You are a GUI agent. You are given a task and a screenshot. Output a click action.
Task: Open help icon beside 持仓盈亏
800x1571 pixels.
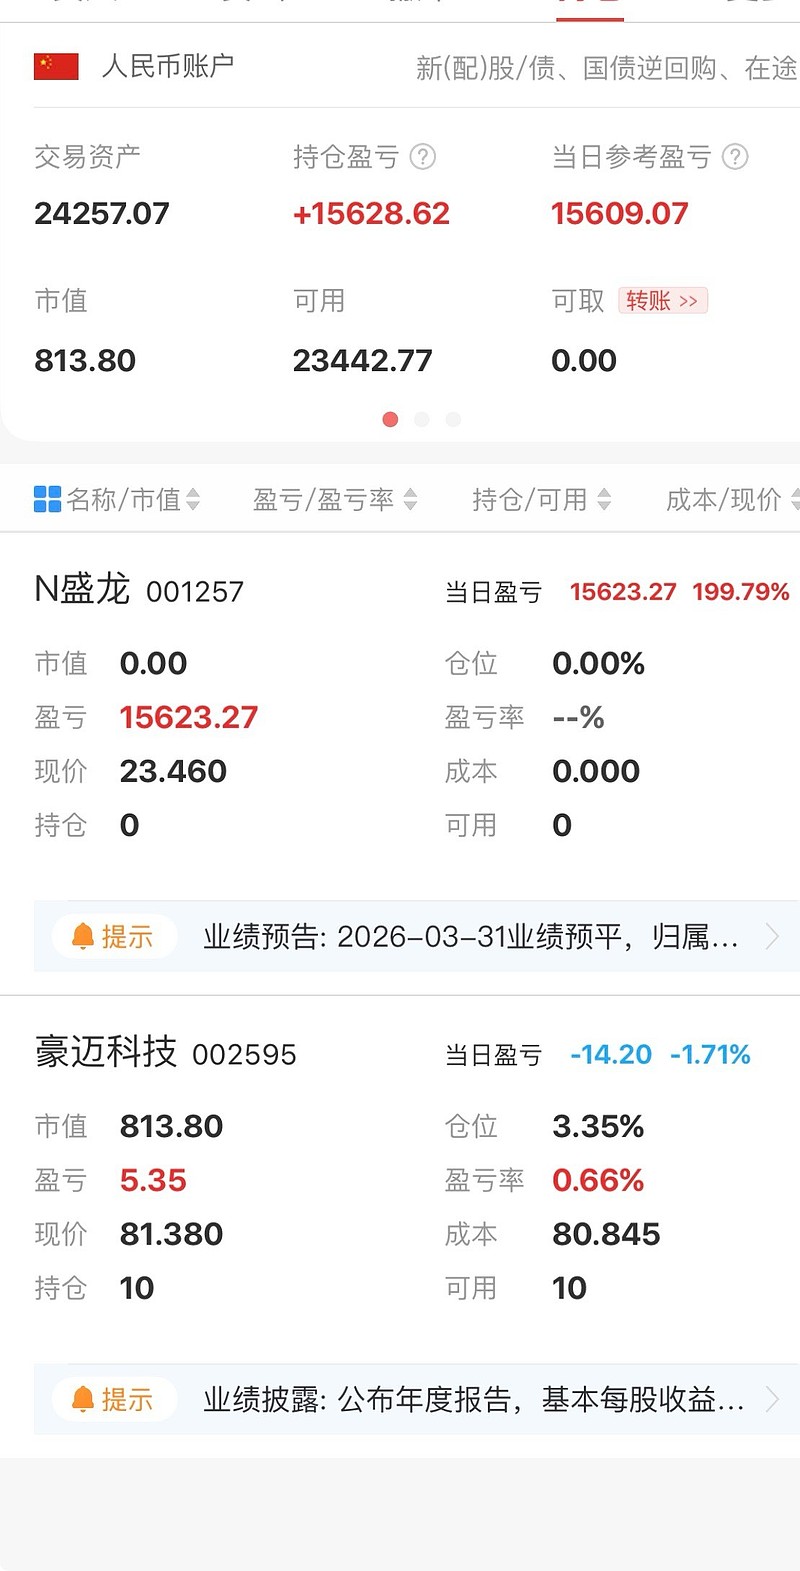pyautogui.click(x=423, y=157)
